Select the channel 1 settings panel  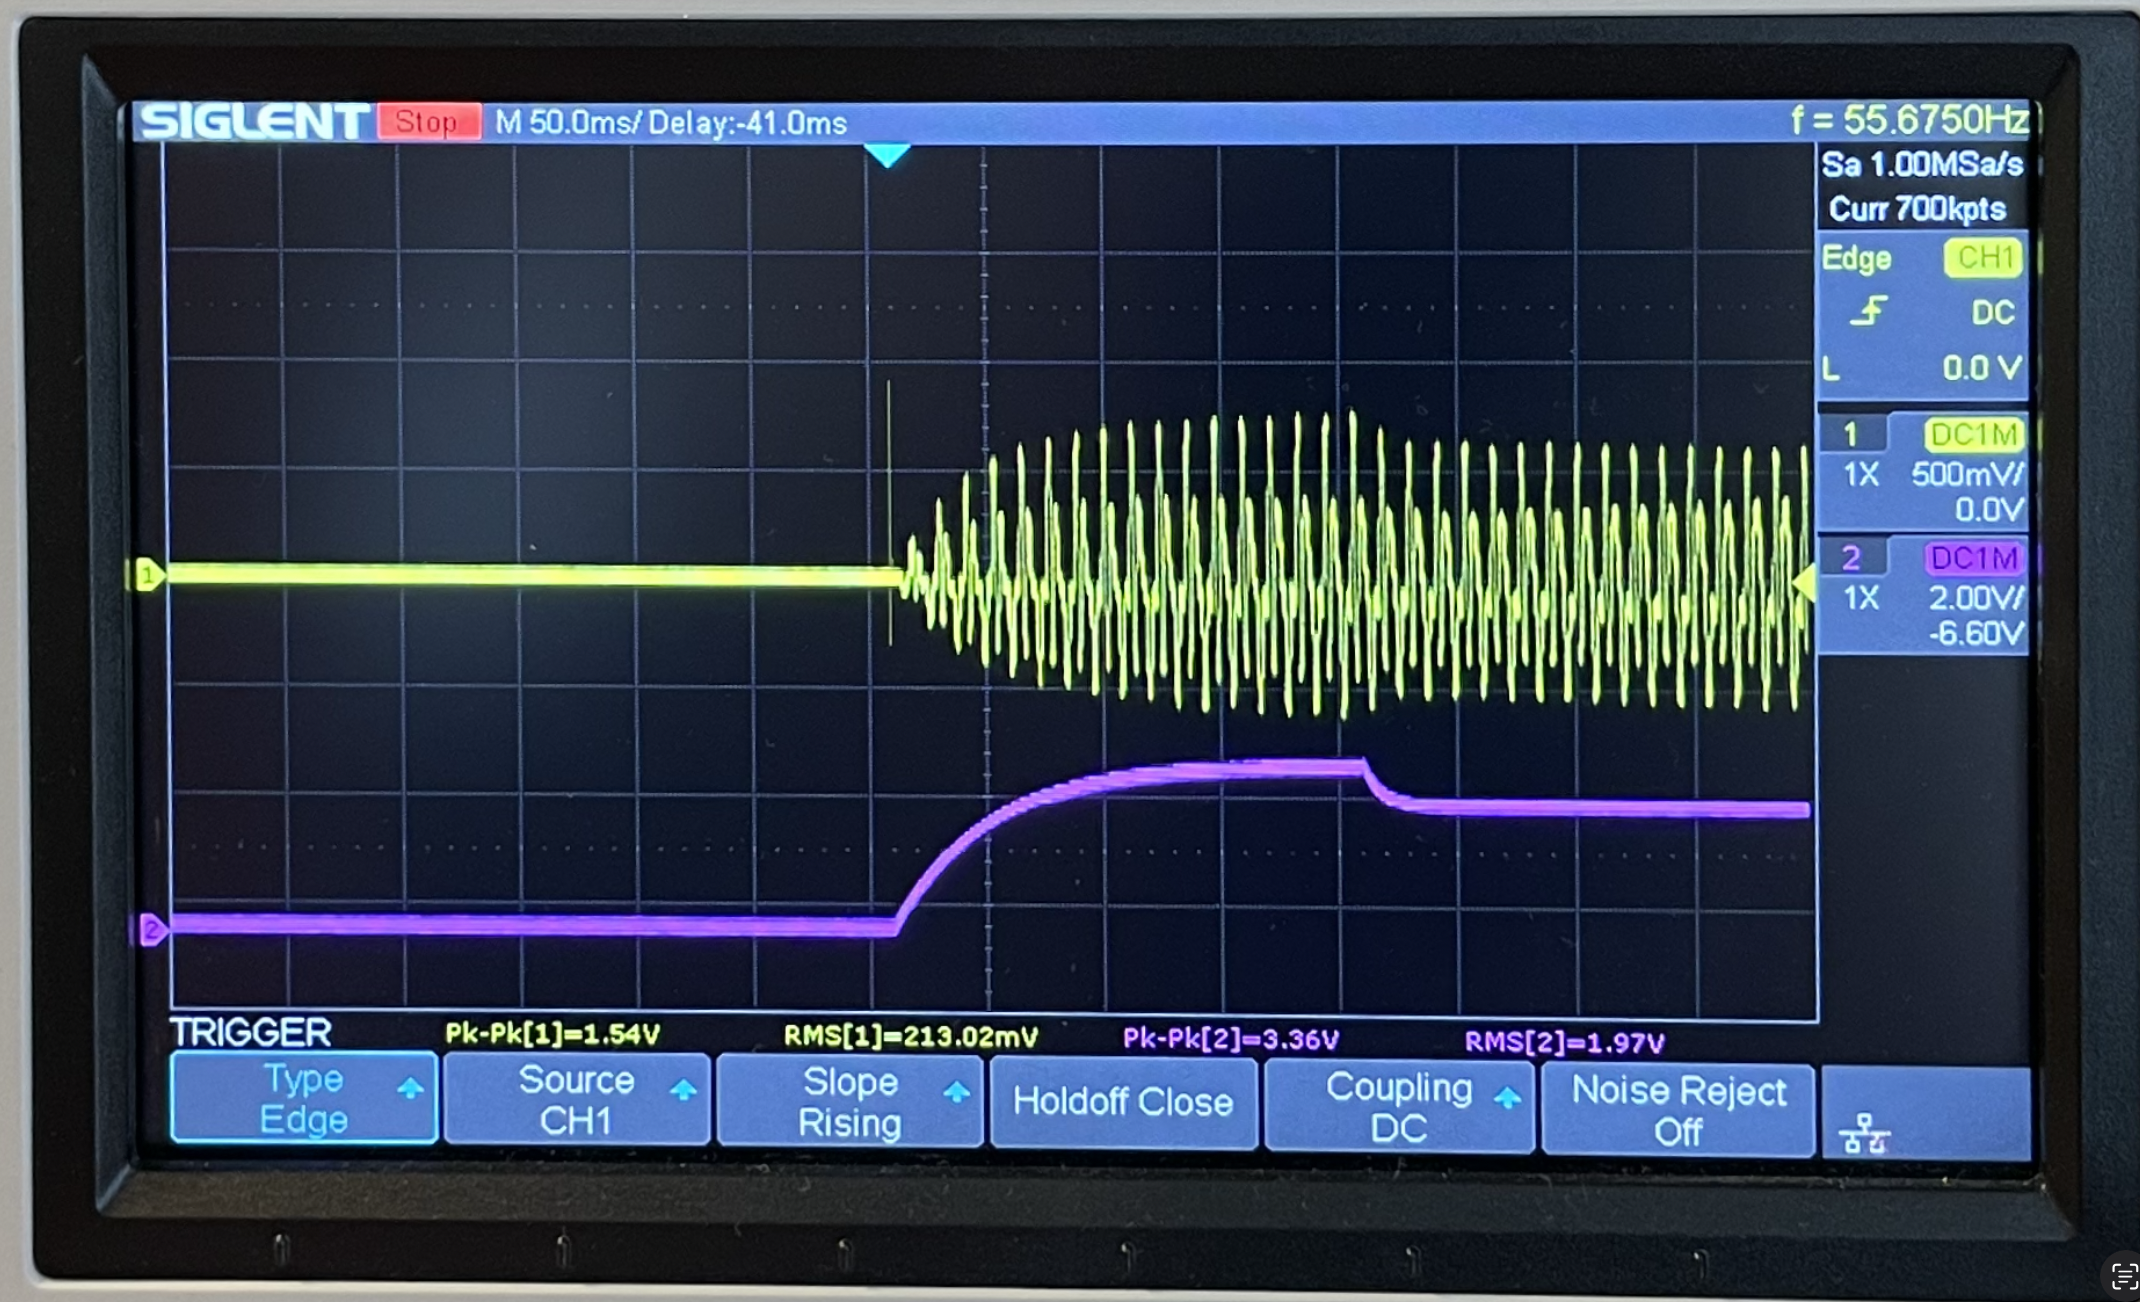[x=1922, y=472]
